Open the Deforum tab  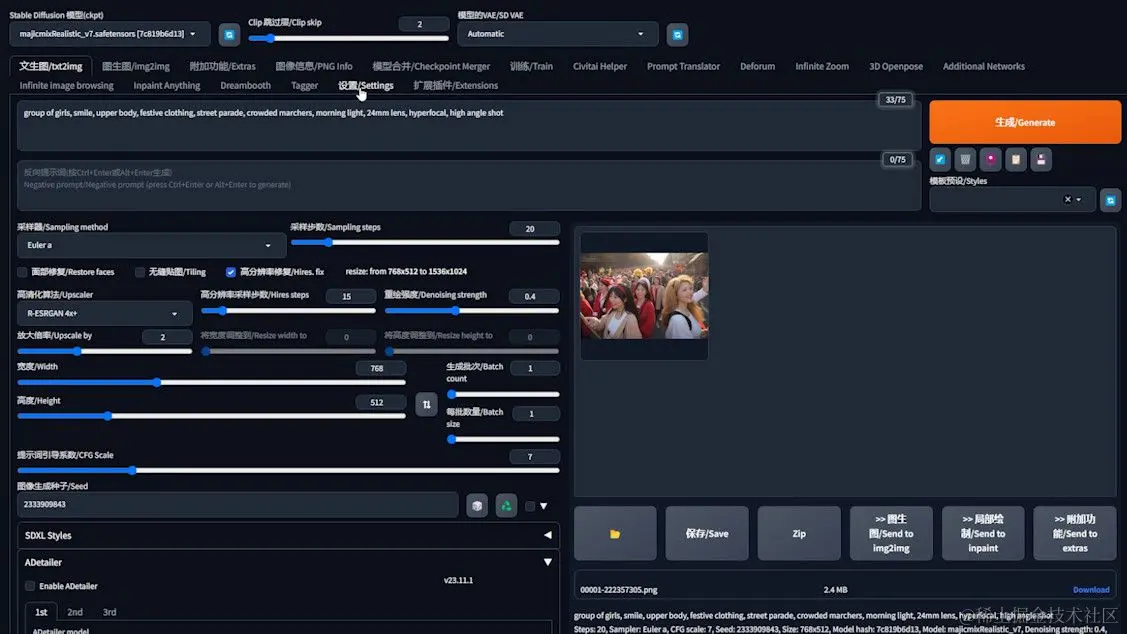coord(758,66)
